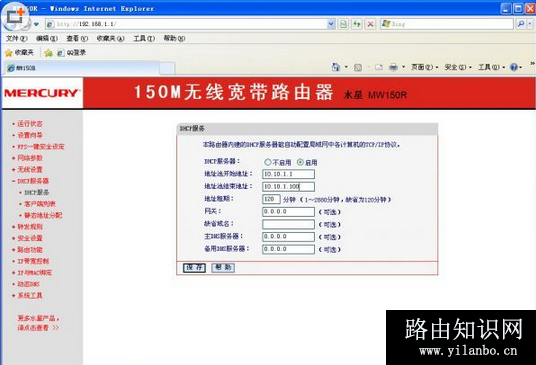Open the 收藏夹 menu in menu bar
Viewport: 536px width, 365px height.
(x=110, y=38)
